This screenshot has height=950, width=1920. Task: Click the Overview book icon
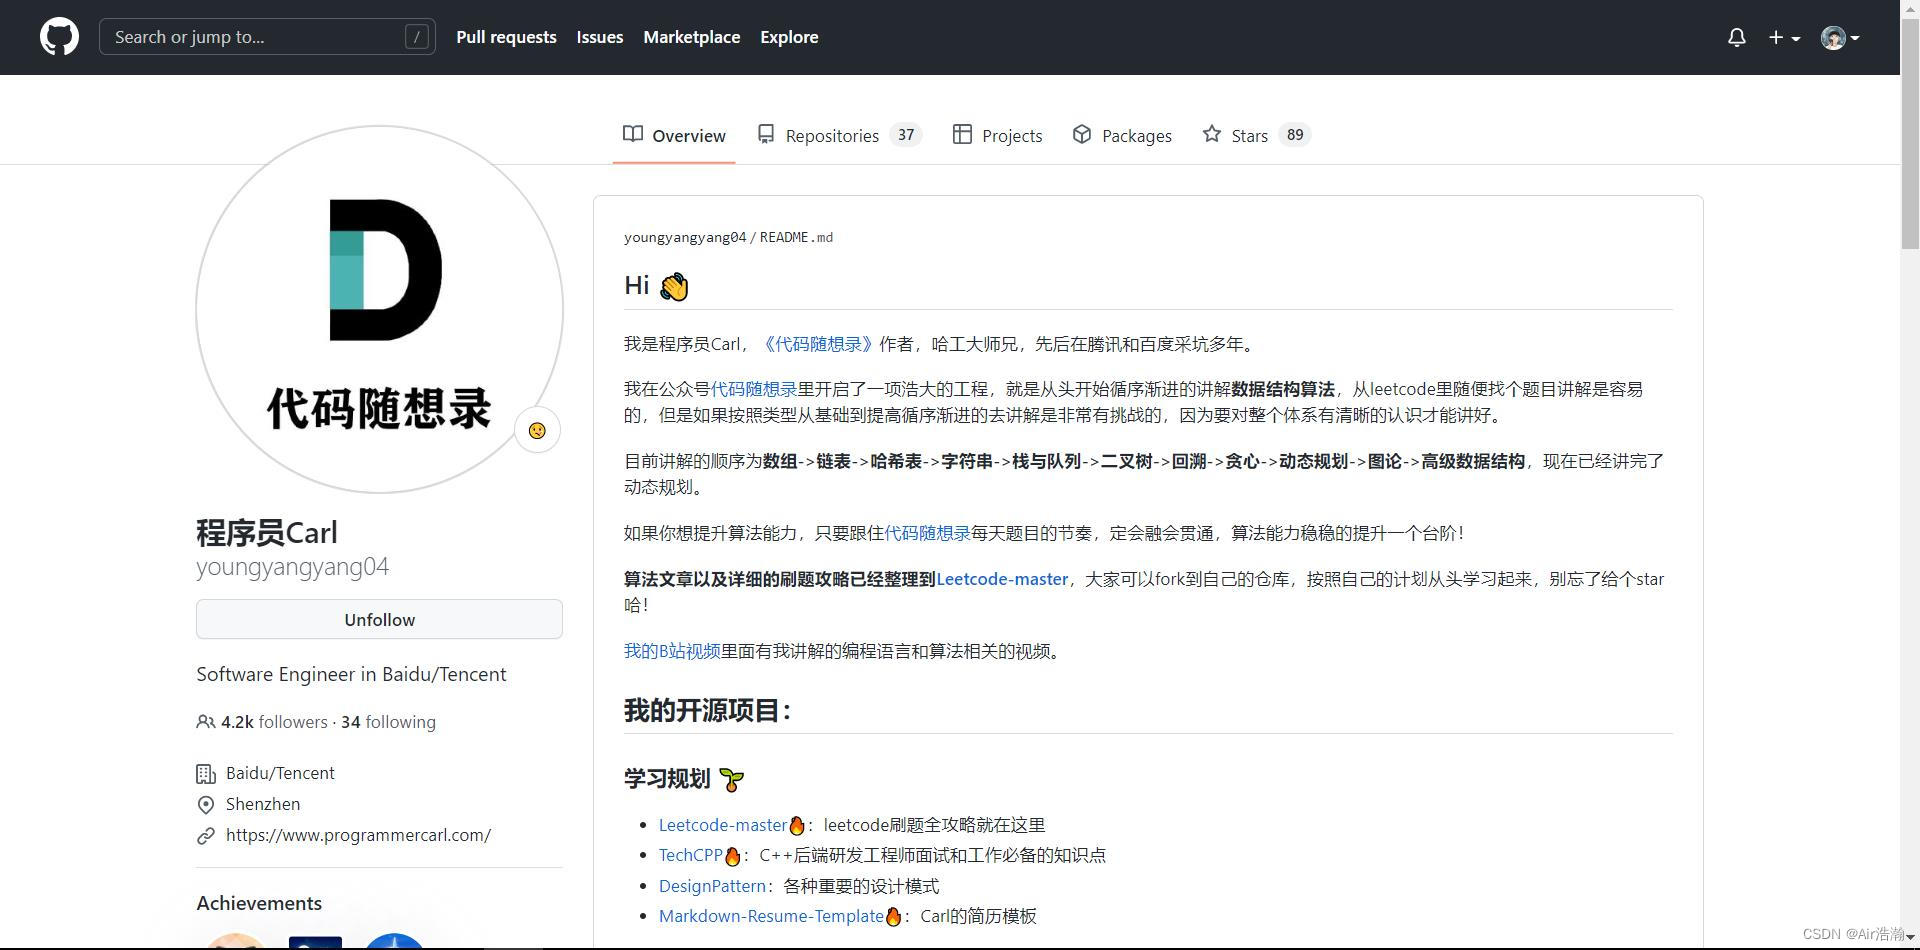[x=632, y=134]
